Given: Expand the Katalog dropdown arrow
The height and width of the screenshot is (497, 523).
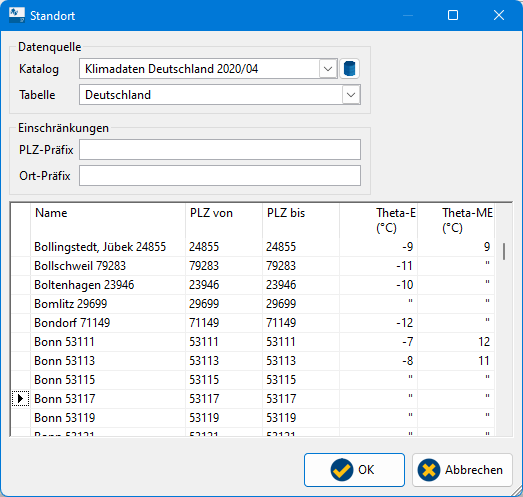Looking at the screenshot, I should click(x=328, y=69).
